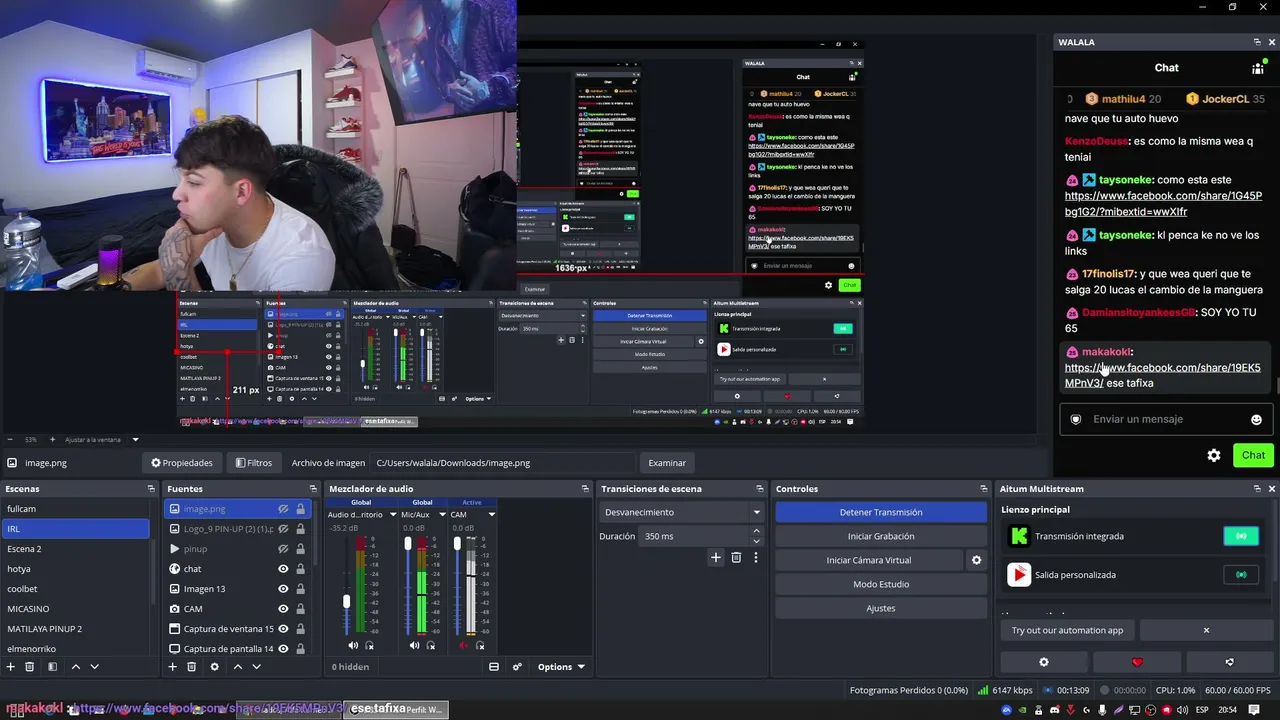Add a new source in Fuentes
1280x720 pixels.
coord(173,667)
